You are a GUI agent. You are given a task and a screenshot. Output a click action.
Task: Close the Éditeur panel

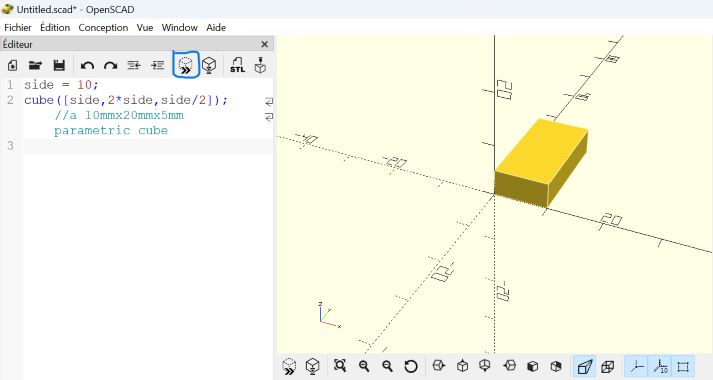tap(265, 44)
